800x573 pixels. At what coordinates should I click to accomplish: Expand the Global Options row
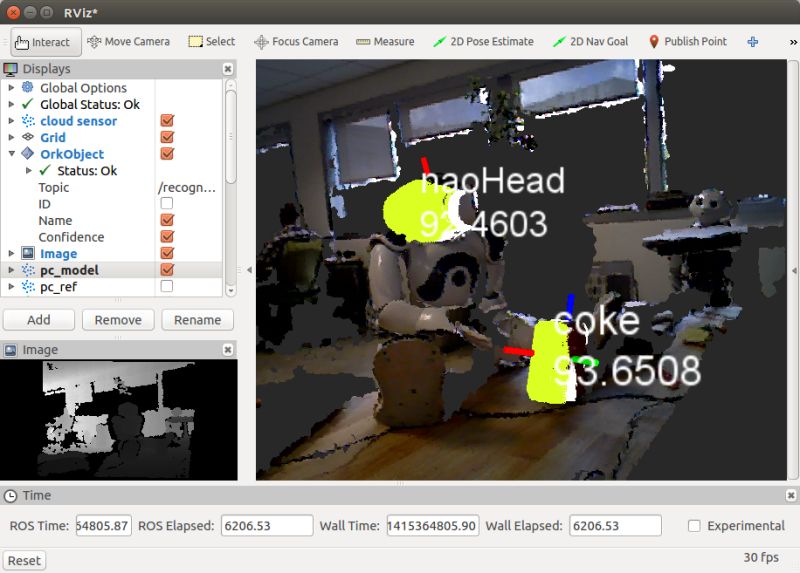(x=11, y=87)
